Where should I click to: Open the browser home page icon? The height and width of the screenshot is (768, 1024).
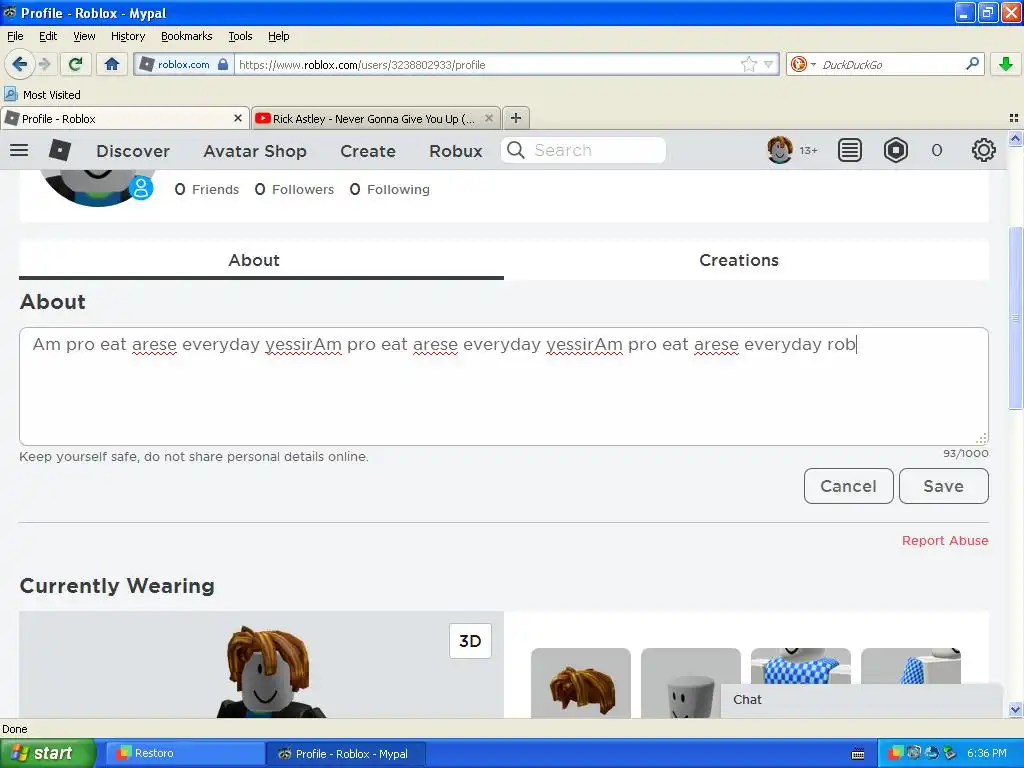pos(112,64)
